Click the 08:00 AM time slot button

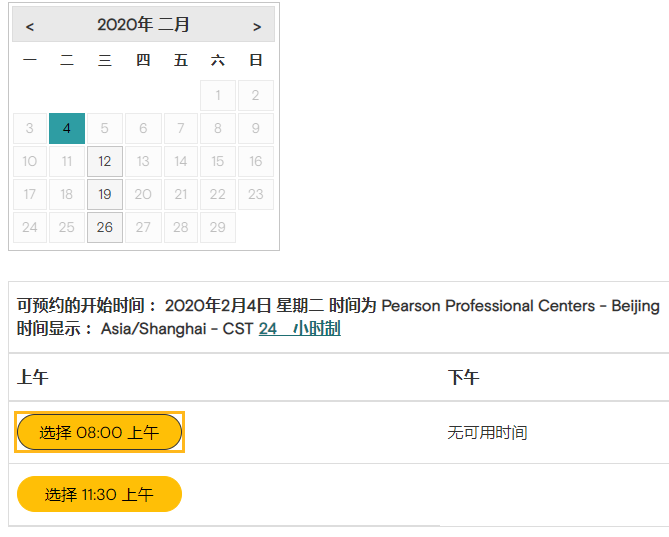(99, 432)
